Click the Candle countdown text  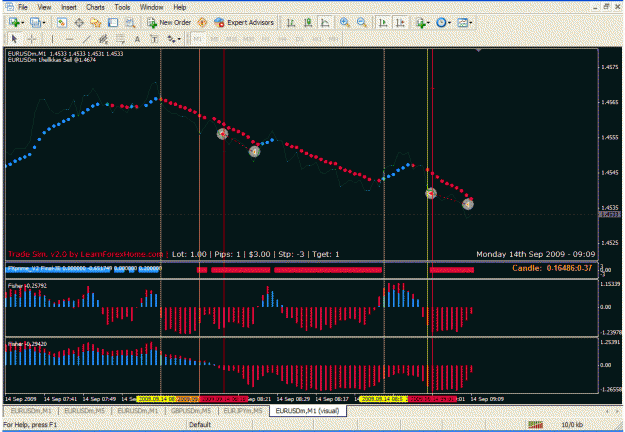(552, 268)
